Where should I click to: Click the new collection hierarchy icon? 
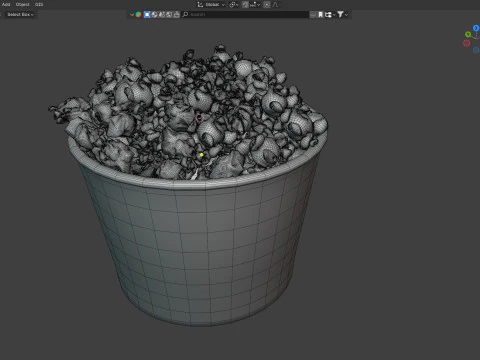[328, 14]
